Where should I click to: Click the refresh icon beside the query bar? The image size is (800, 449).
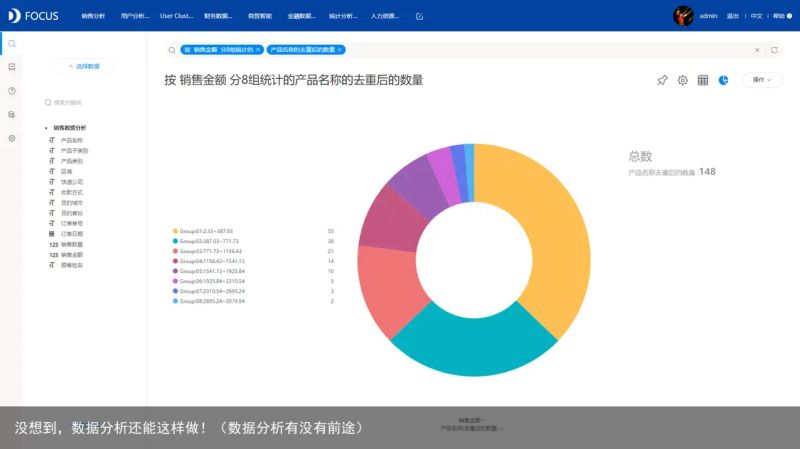(x=774, y=50)
